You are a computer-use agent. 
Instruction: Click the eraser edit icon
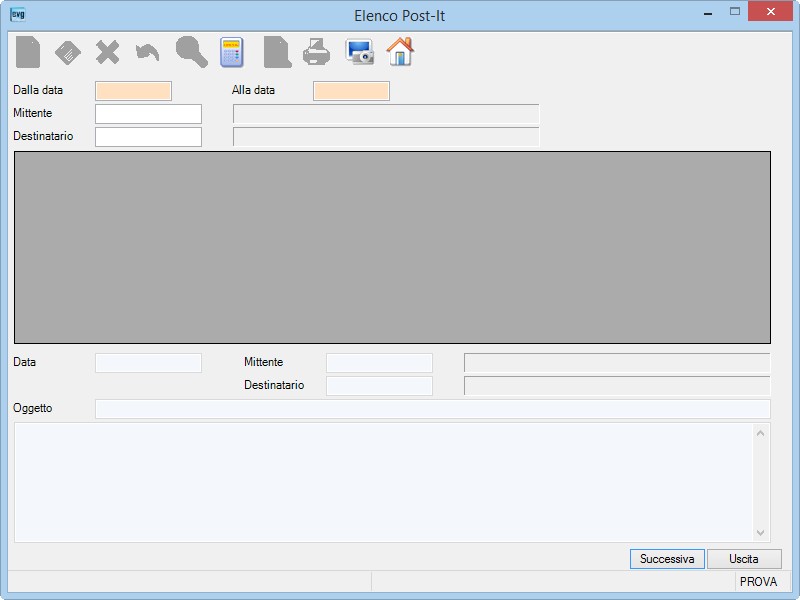coord(67,53)
